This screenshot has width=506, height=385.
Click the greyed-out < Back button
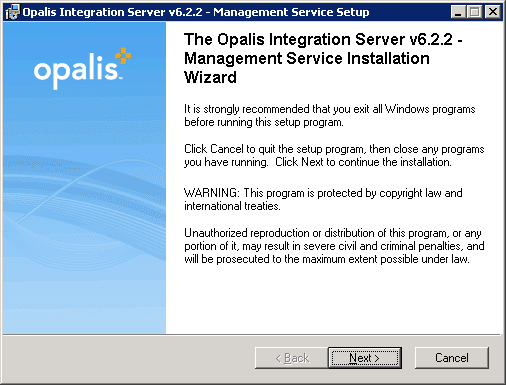(x=292, y=358)
